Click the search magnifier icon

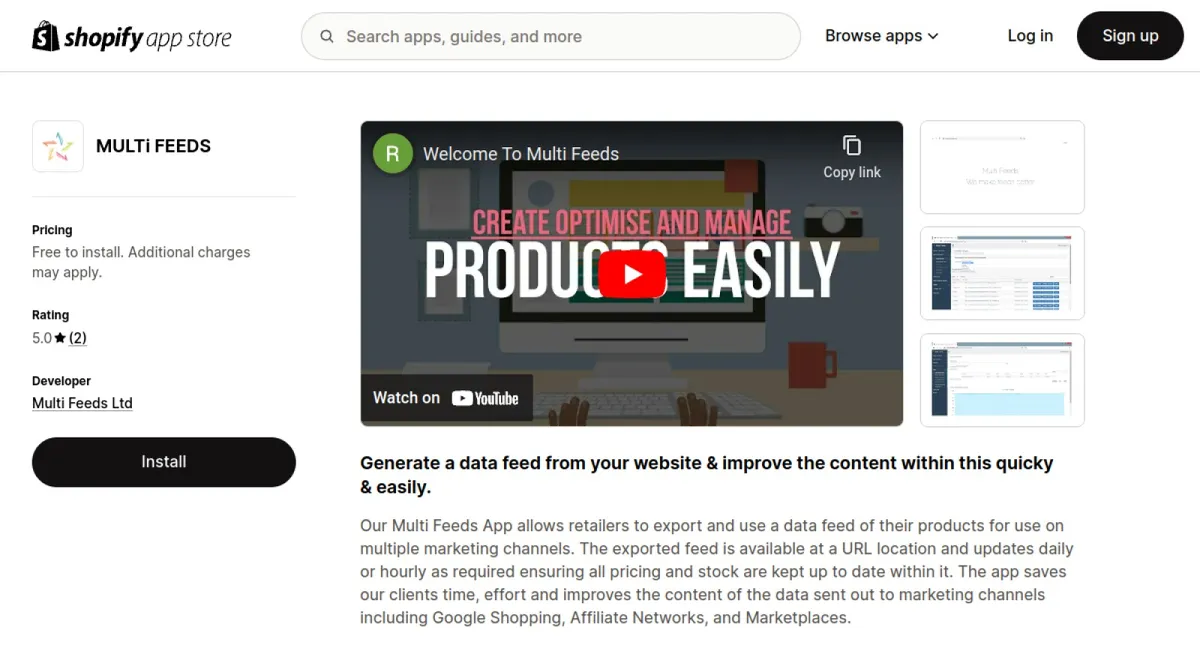click(x=327, y=37)
